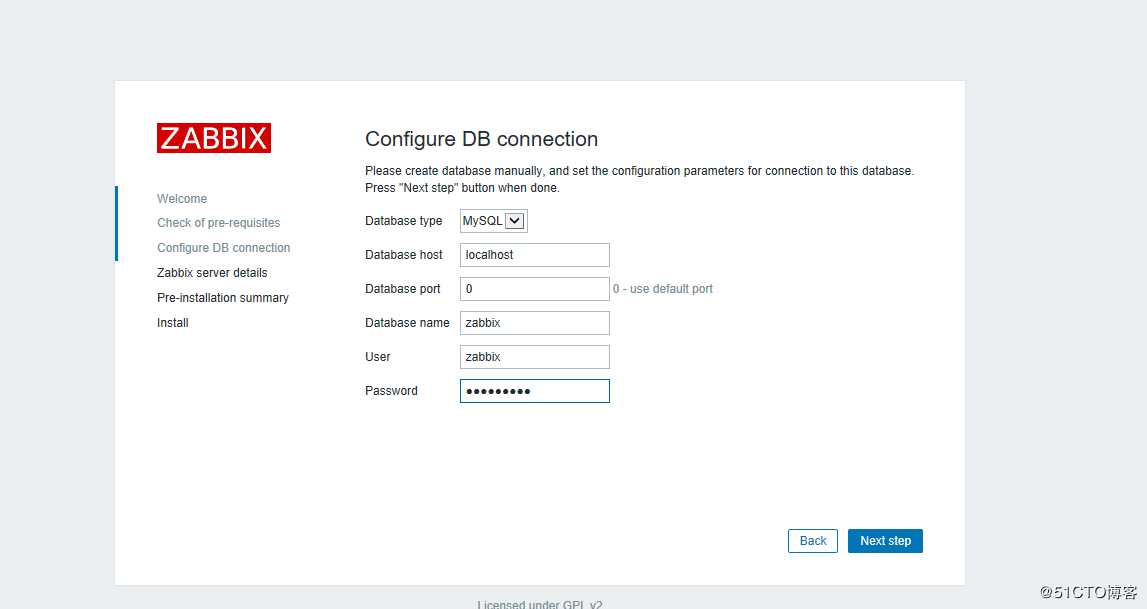Select Pre-installation summary step
This screenshot has height=609, width=1147.
point(223,298)
